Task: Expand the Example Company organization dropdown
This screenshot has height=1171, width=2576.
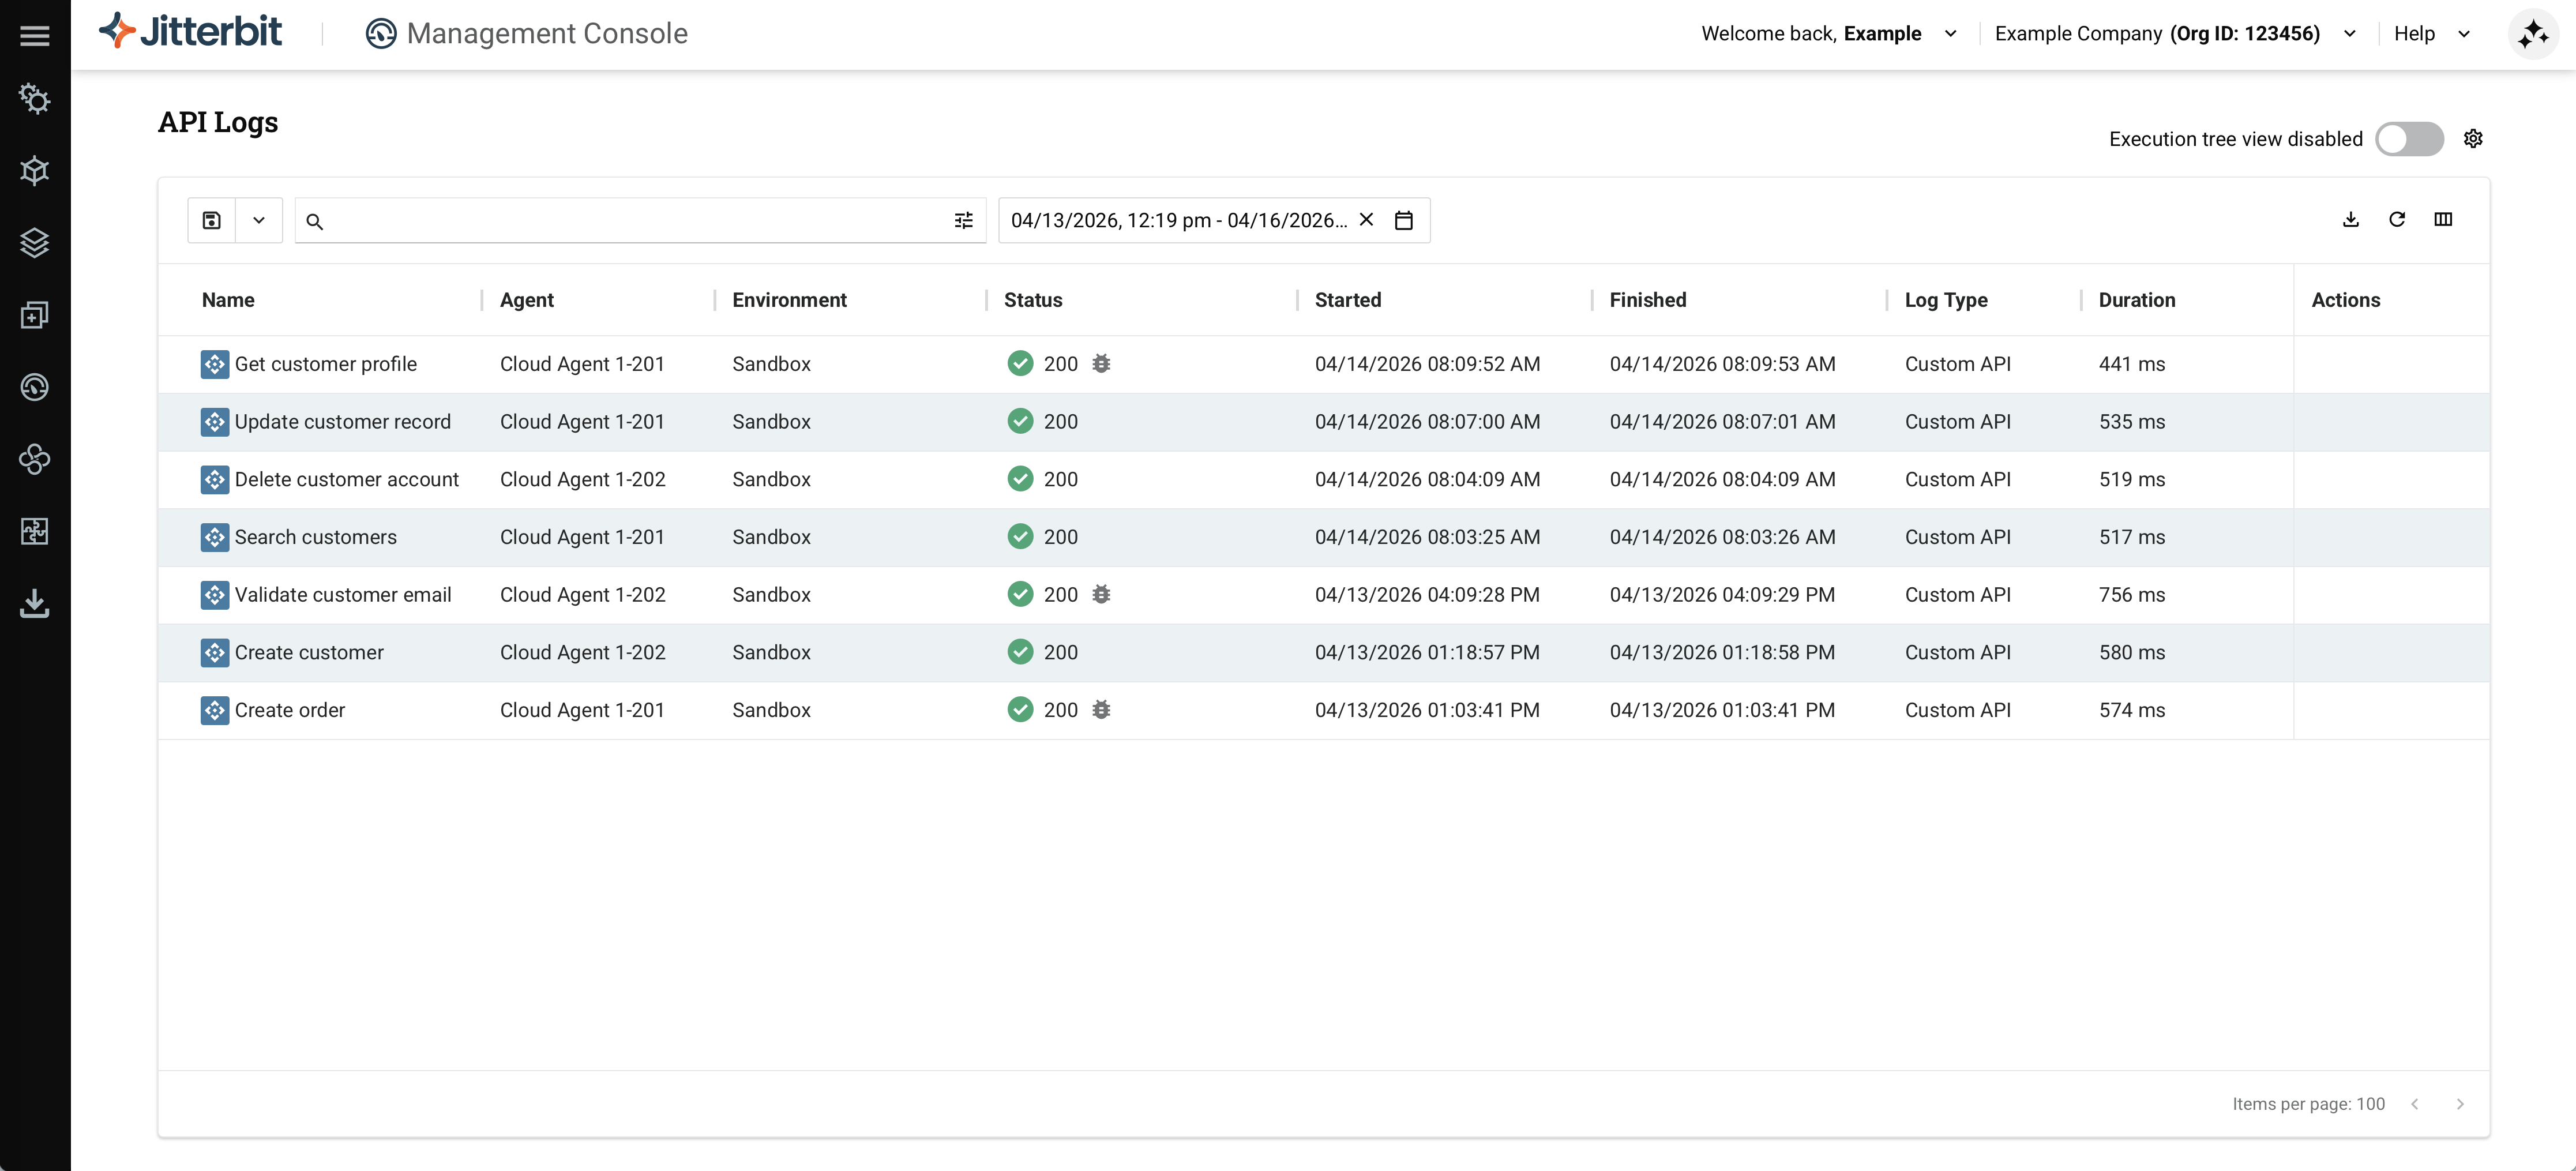Action: [2350, 34]
